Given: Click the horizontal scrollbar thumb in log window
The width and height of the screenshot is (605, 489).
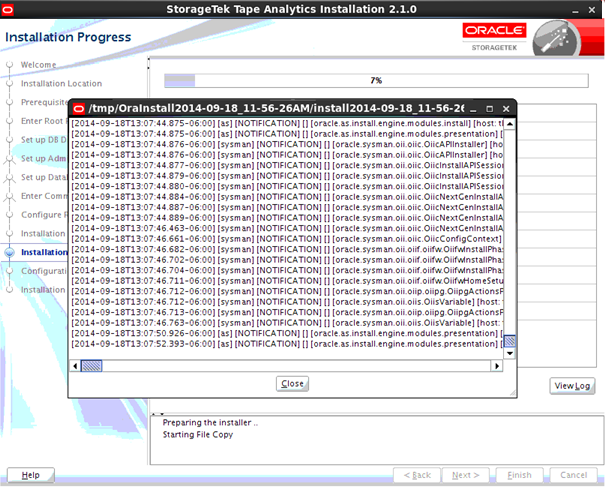Looking at the screenshot, I should [91, 366].
